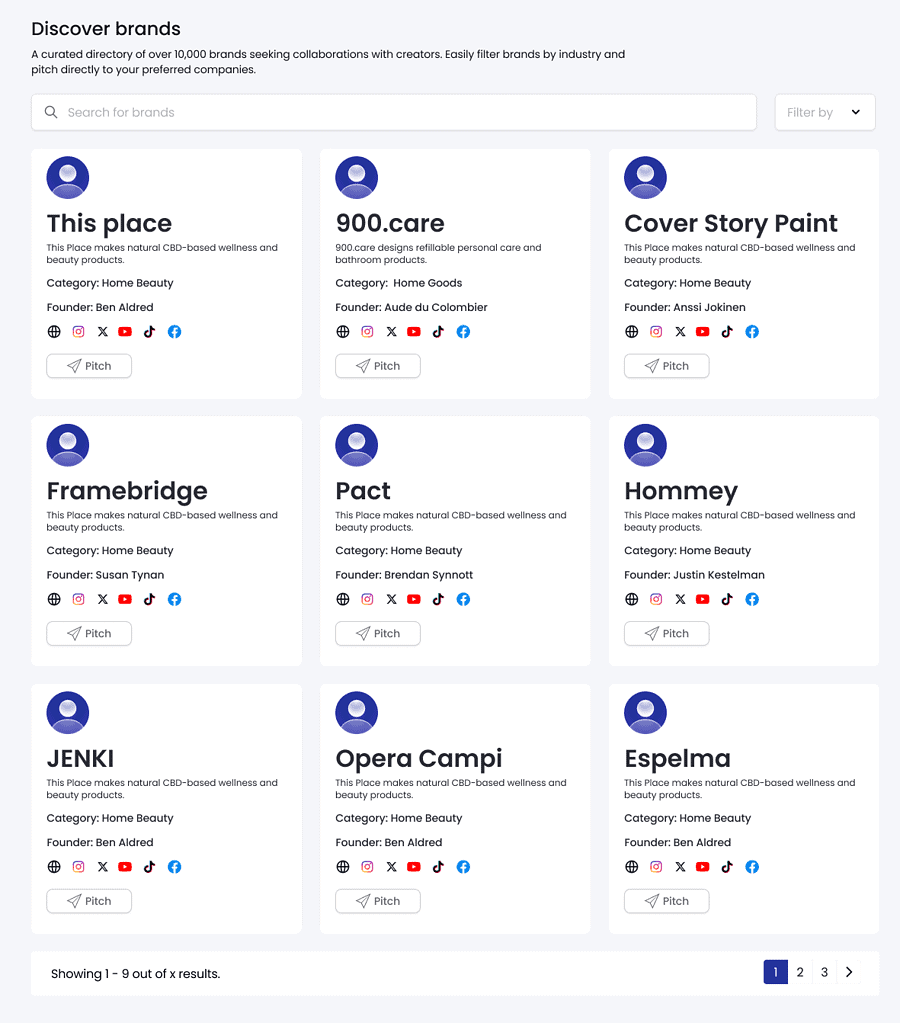
Task: Open Facebook icon on Framebridge card
Action: (x=174, y=599)
